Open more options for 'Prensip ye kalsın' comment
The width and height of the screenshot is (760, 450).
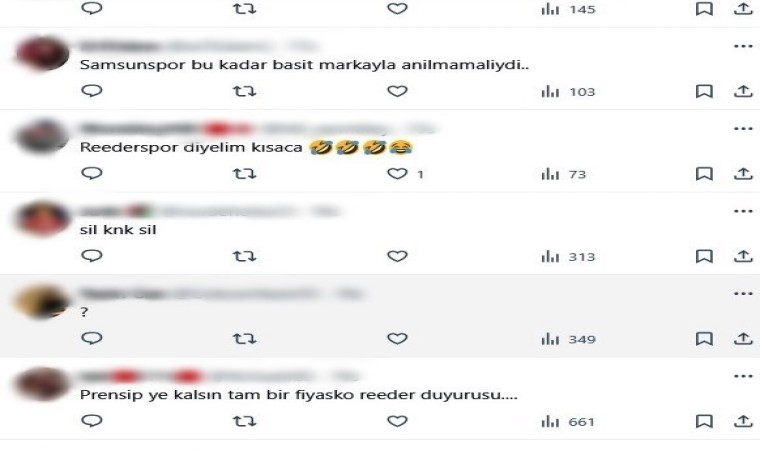coord(743,376)
